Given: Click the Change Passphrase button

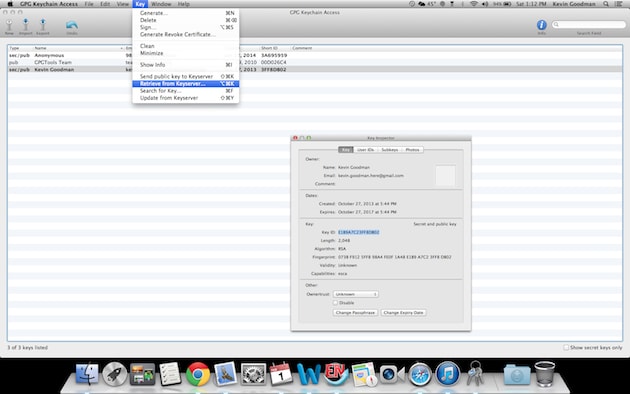Looking at the screenshot, I should coord(355,312).
